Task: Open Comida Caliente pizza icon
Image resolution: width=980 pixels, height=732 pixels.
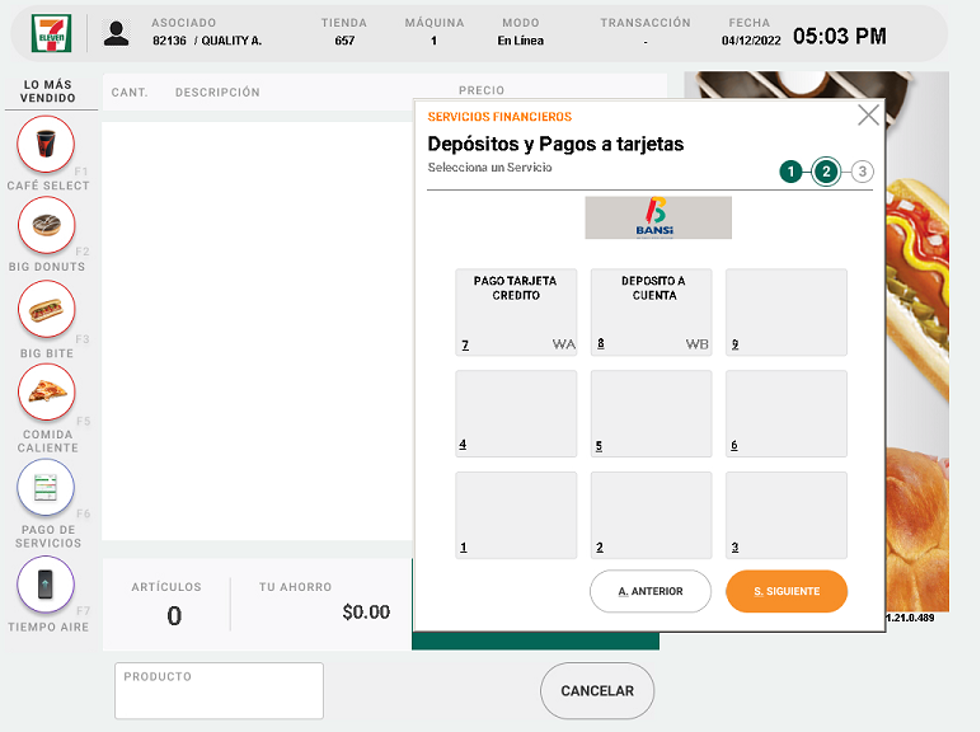Action: 46,392
